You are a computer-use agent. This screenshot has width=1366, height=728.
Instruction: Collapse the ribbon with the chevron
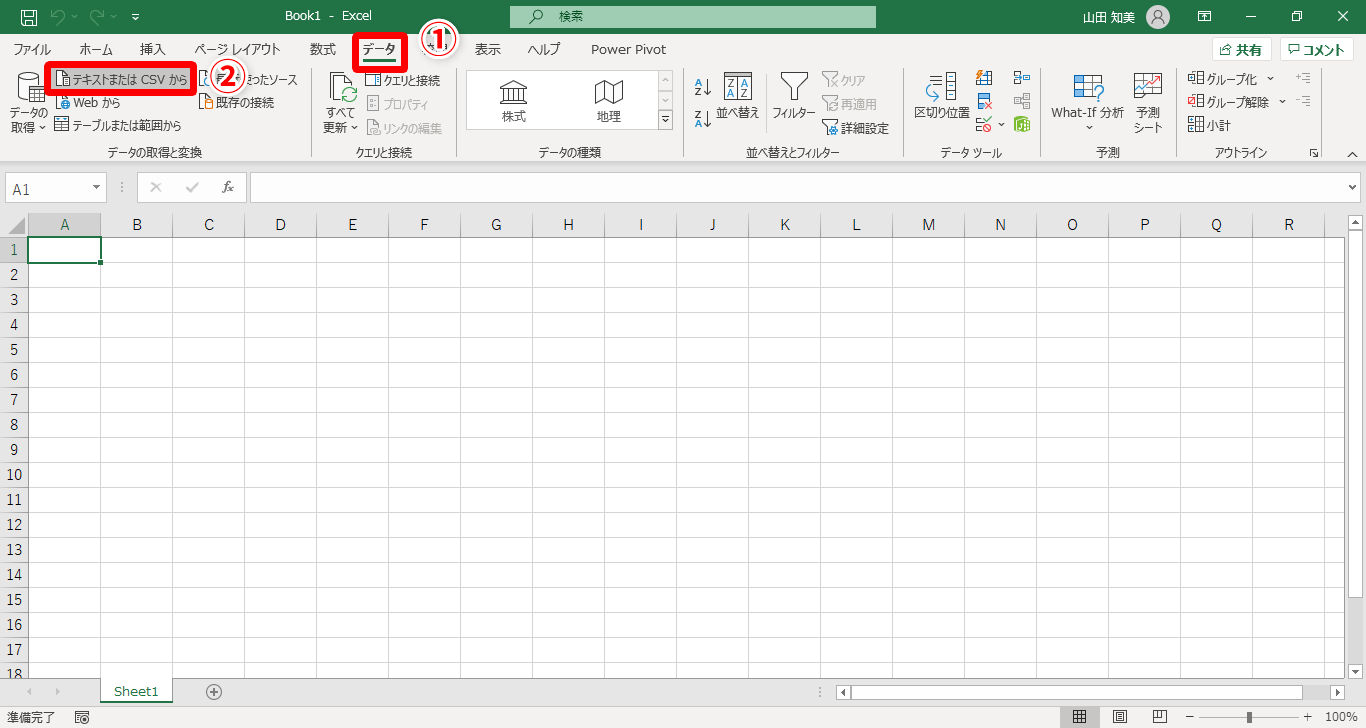1352,154
